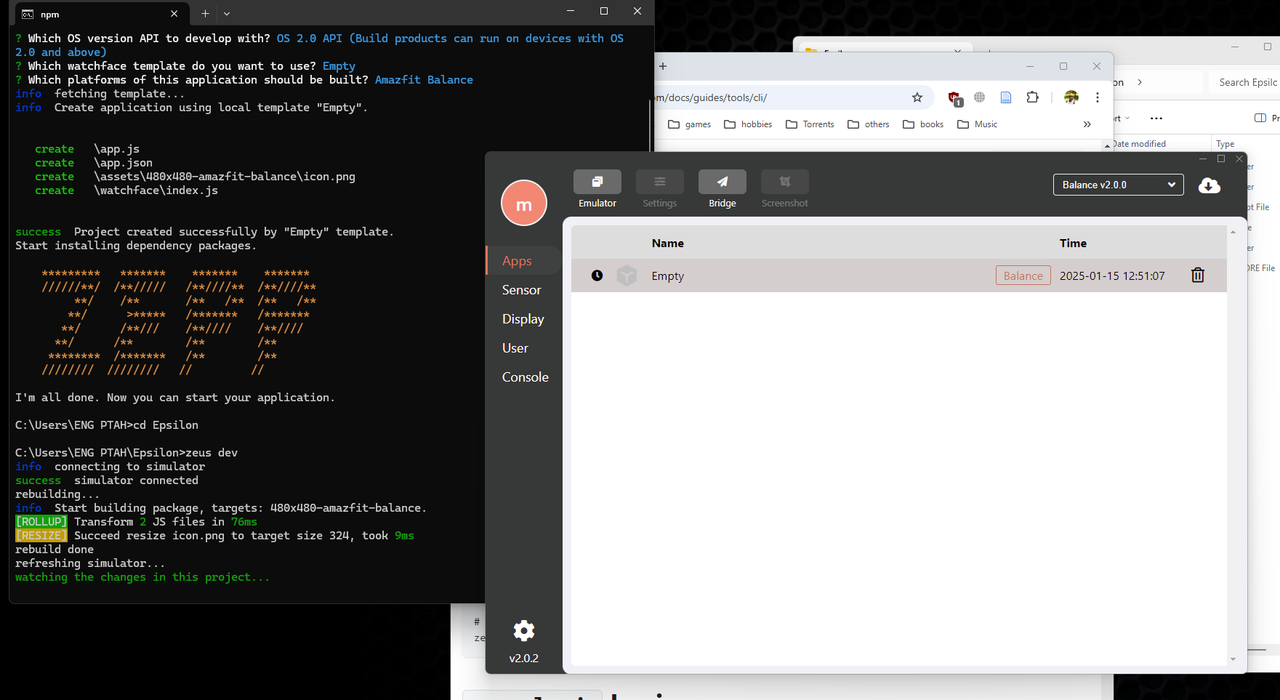This screenshot has width=1280, height=700.
Task: Open the Music bookmark folder
Action: click(977, 124)
